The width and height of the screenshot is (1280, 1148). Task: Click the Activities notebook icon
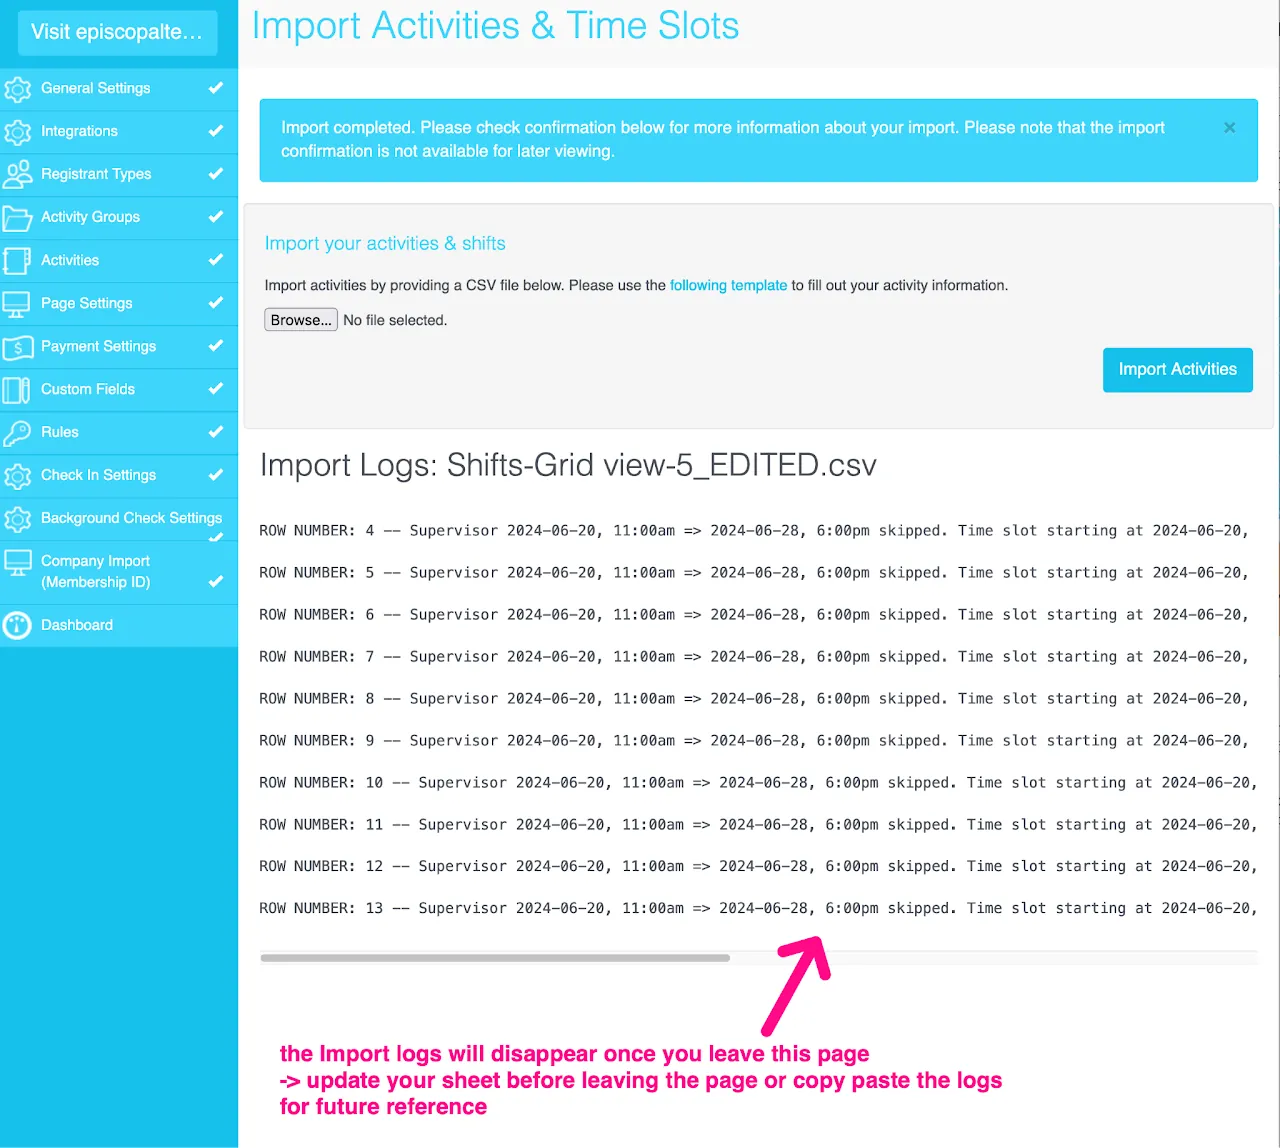click(x=18, y=261)
